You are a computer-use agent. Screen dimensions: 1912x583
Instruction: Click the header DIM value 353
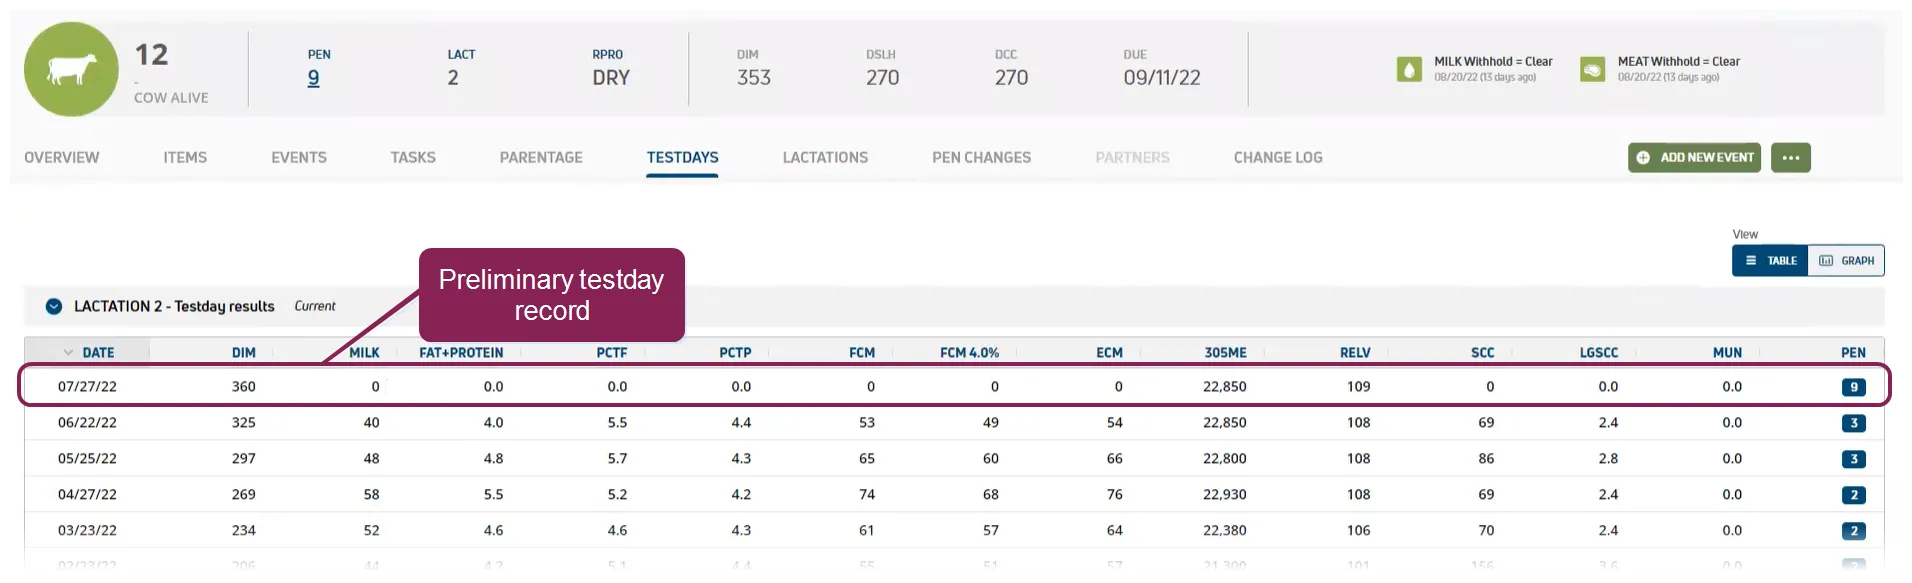[x=754, y=78]
